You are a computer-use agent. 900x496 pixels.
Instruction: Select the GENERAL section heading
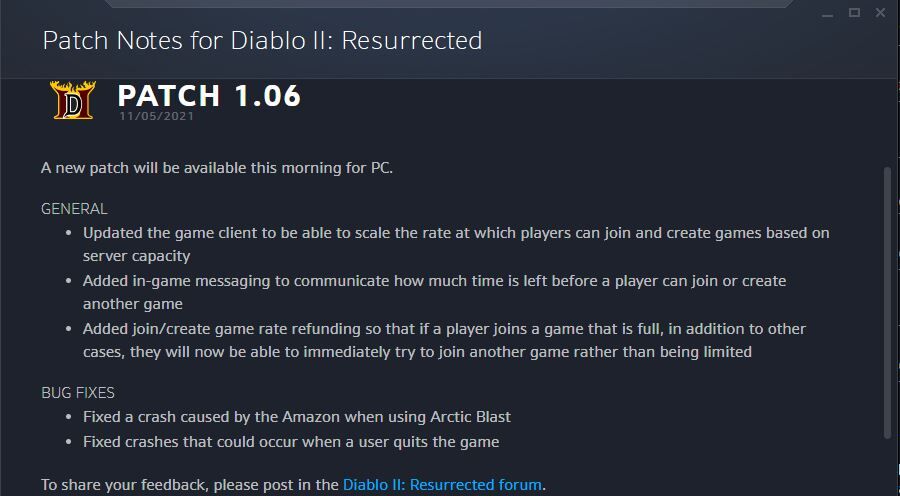(x=74, y=208)
